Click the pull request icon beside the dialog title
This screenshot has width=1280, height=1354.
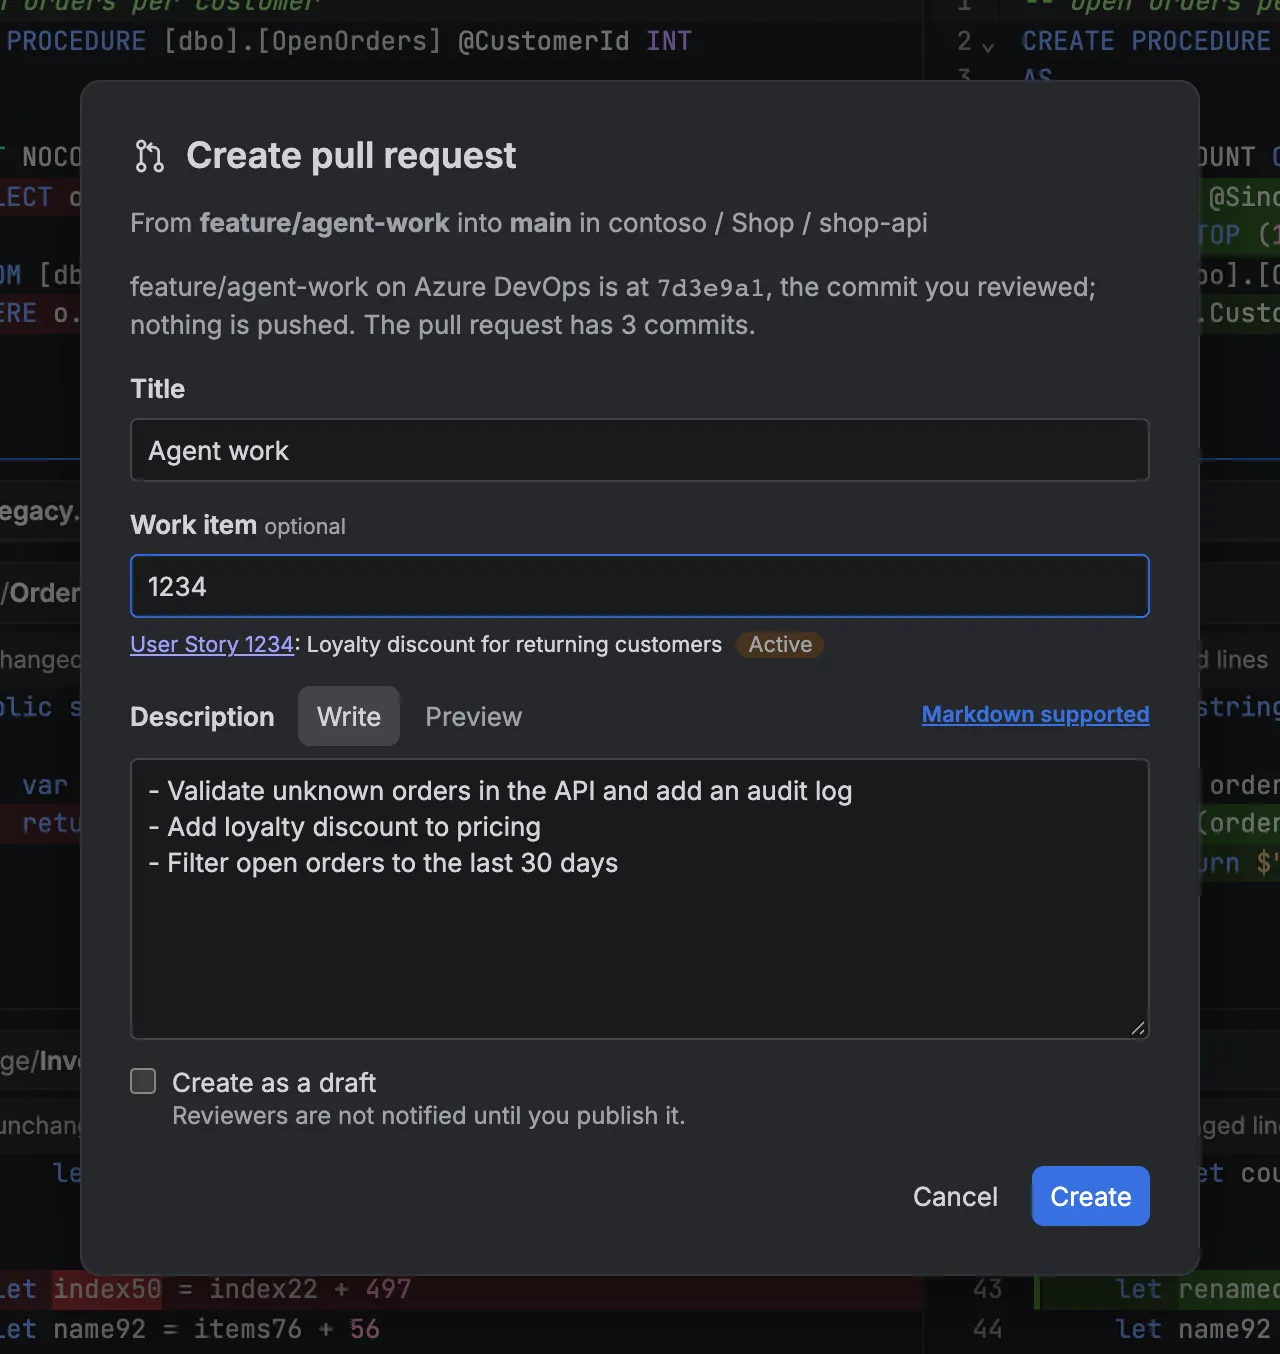149,156
